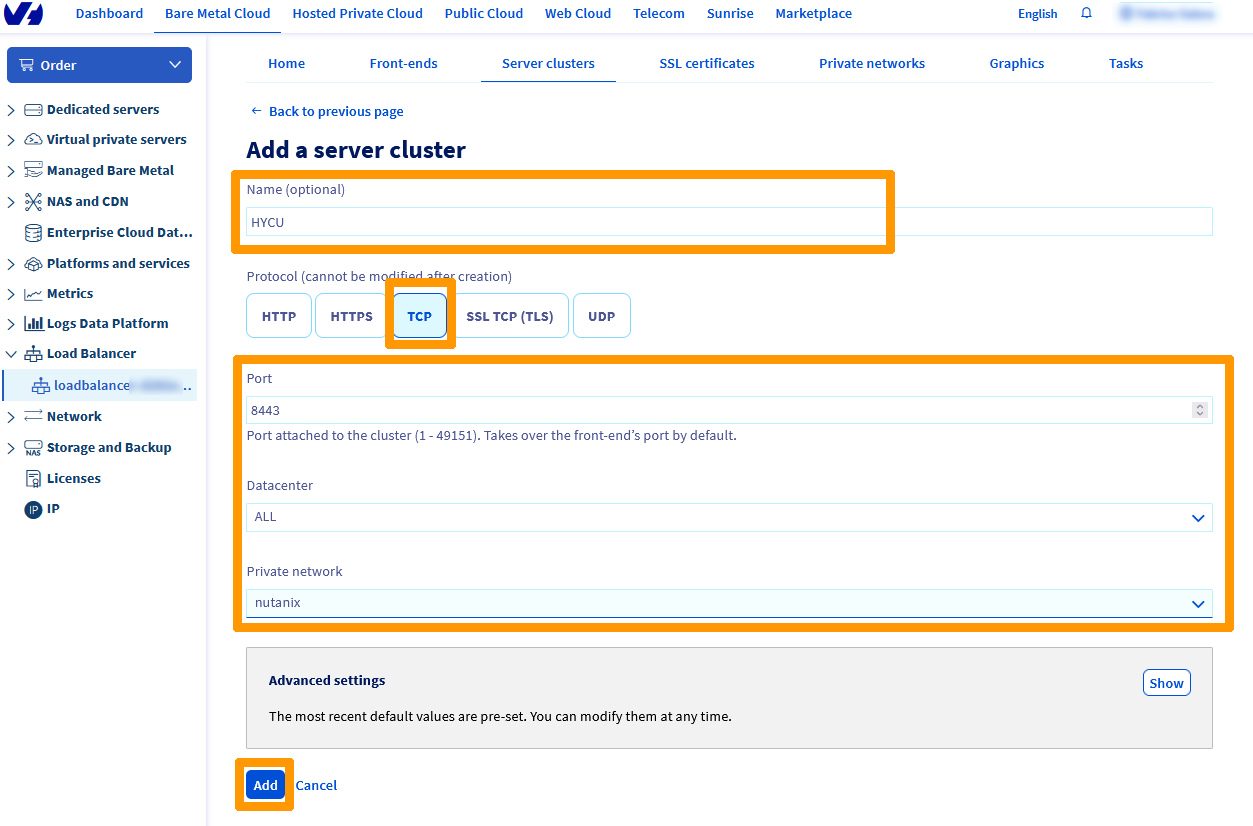Open the Metrics section icon in sidebar

click(x=33, y=293)
